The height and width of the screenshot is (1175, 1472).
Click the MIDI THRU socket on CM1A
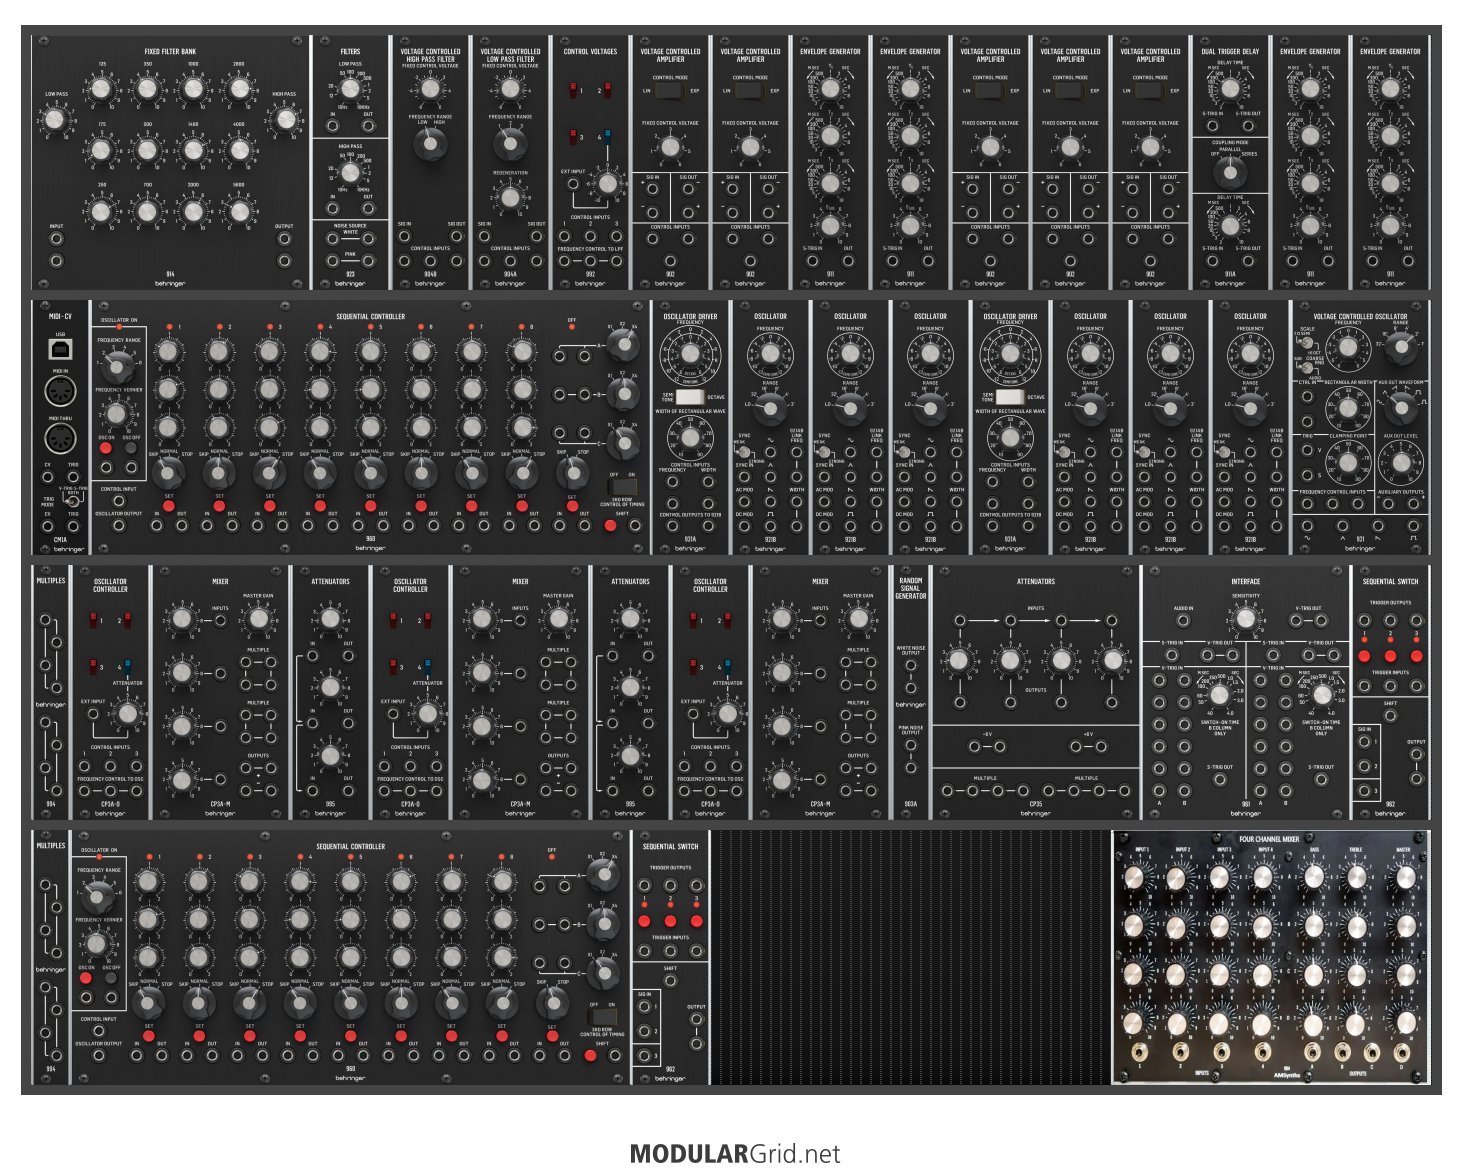pyautogui.click(x=60, y=438)
